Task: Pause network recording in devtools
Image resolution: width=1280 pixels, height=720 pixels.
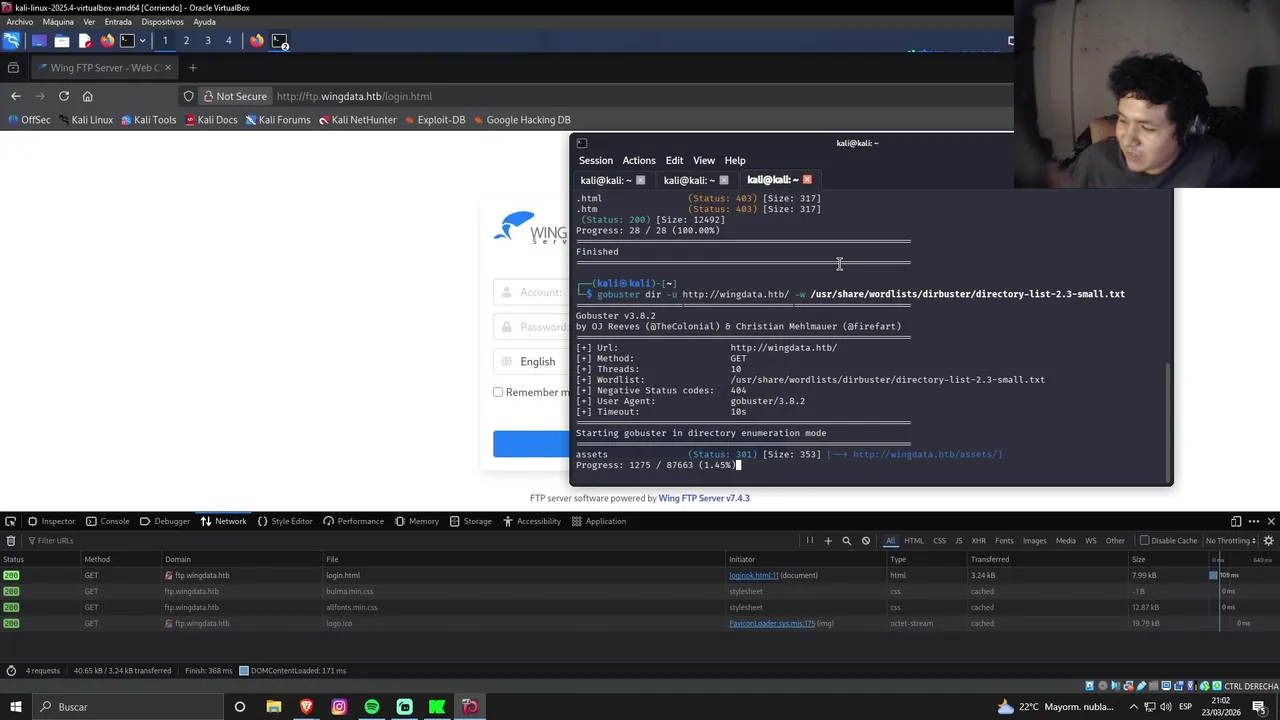Action: [x=810, y=541]
